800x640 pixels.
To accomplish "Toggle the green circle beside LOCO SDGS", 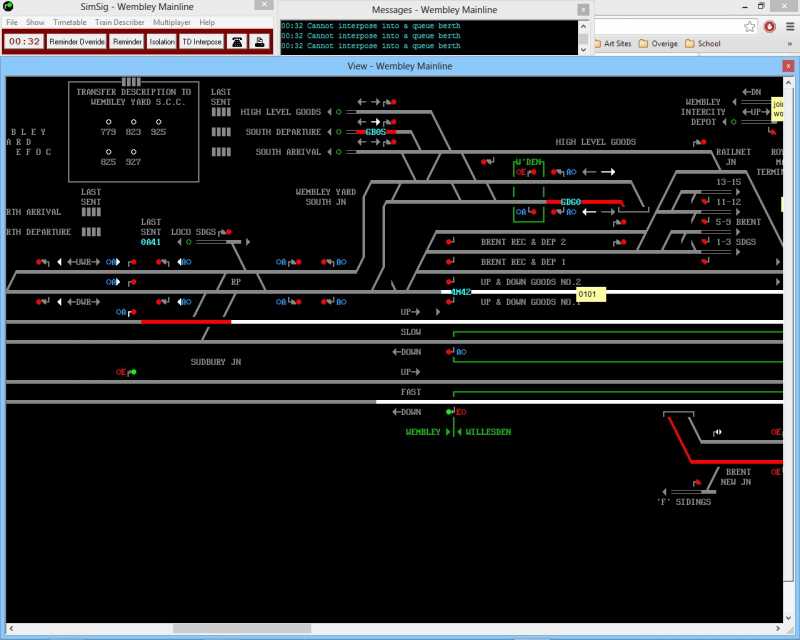I will point(188,242).
